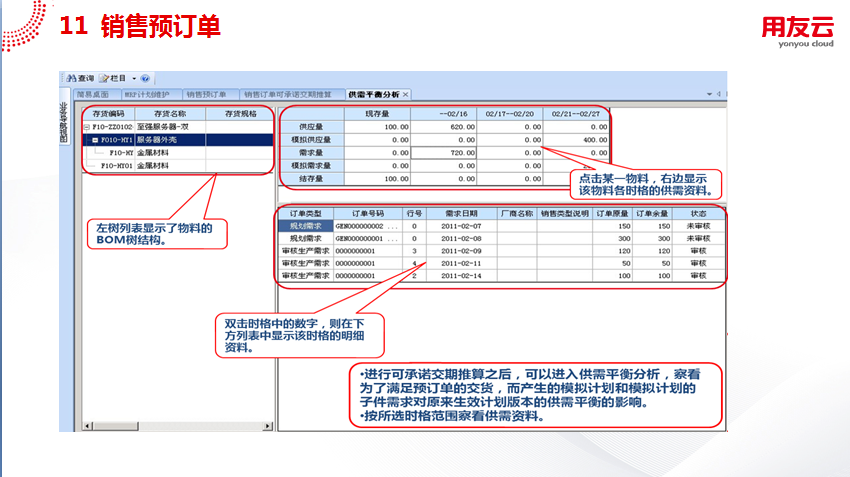
Task: Select the highlighted 规划需求 cell in first row
Action: tap(306, 226)
